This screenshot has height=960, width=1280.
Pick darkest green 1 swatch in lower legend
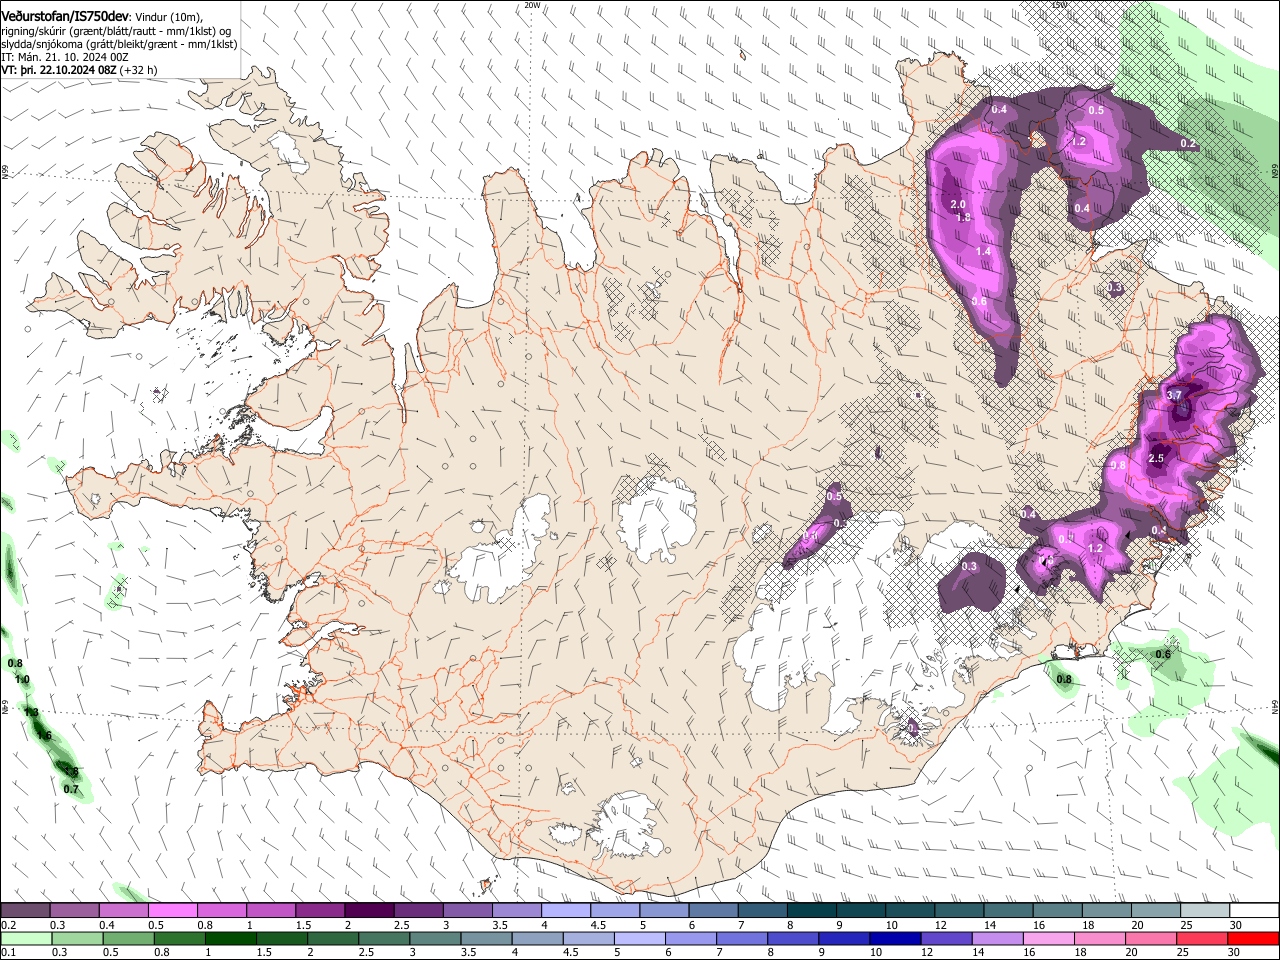(x=230, y=938)
